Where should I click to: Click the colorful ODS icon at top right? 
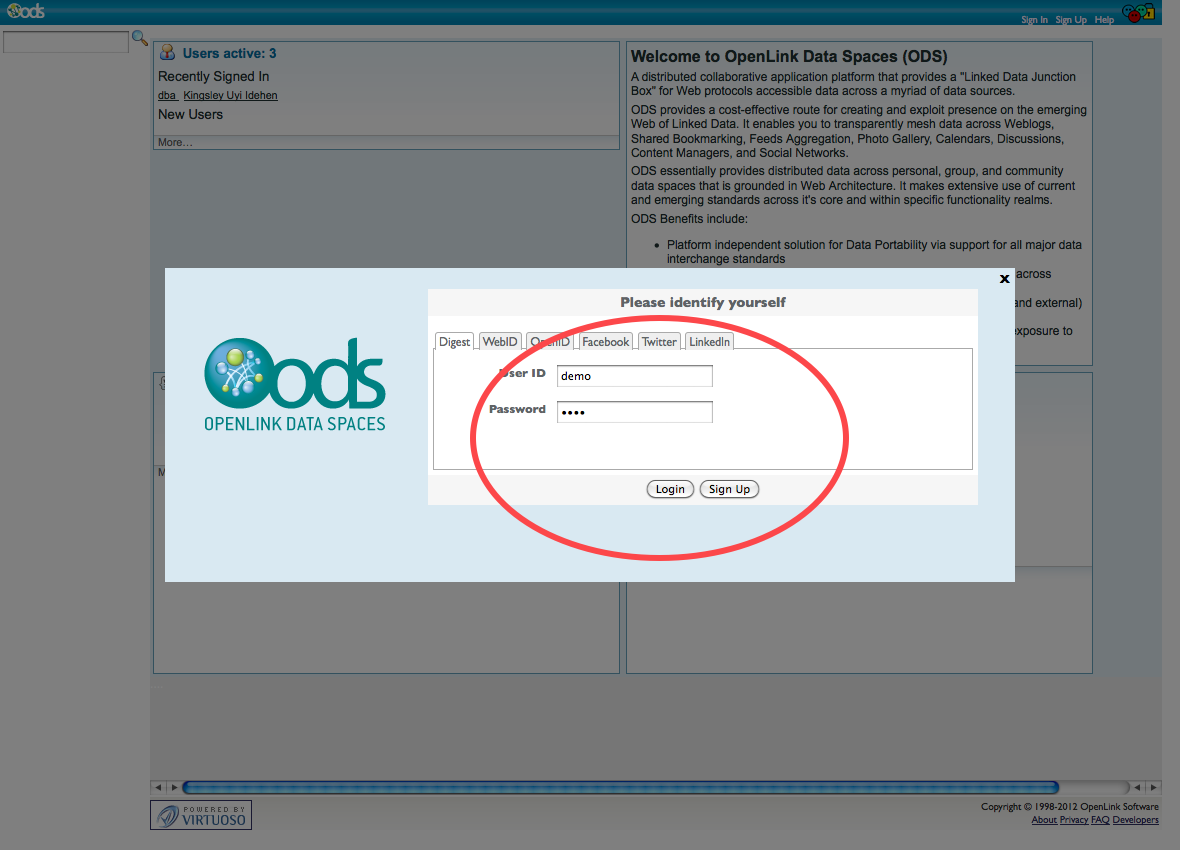pyautogui.click(x=1138, y=14)
